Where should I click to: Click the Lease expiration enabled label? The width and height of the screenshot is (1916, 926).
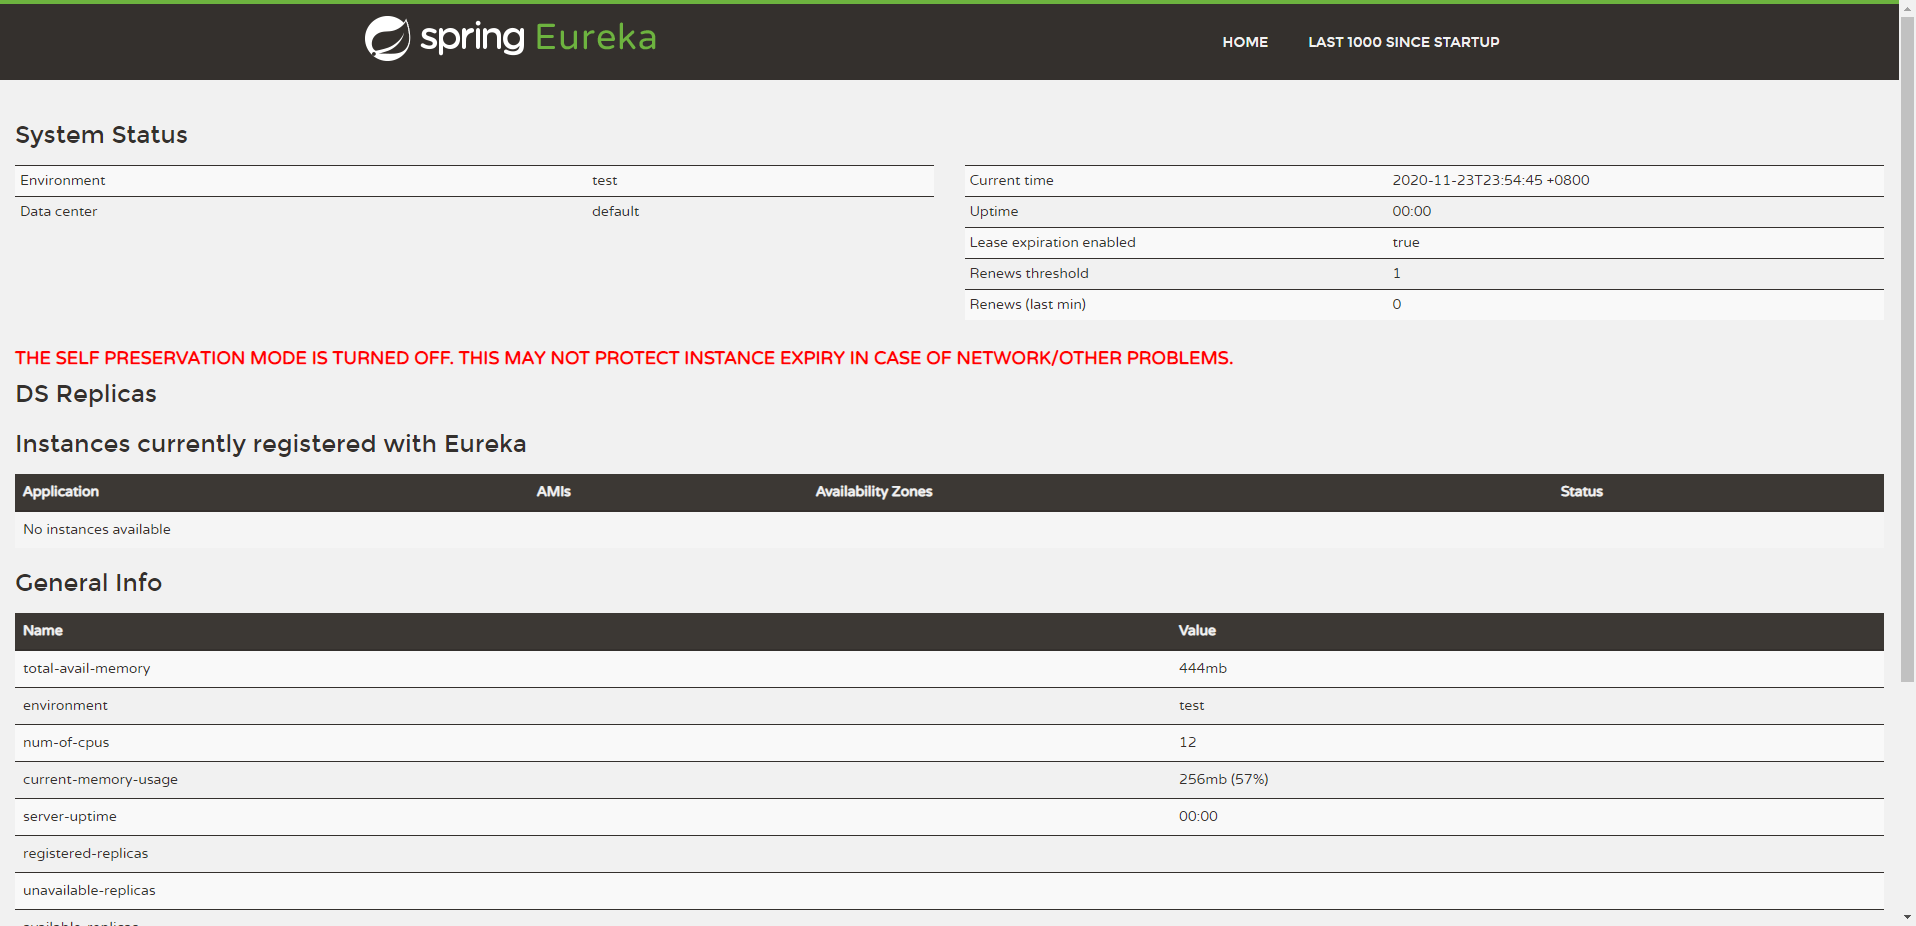point(1052,242)
